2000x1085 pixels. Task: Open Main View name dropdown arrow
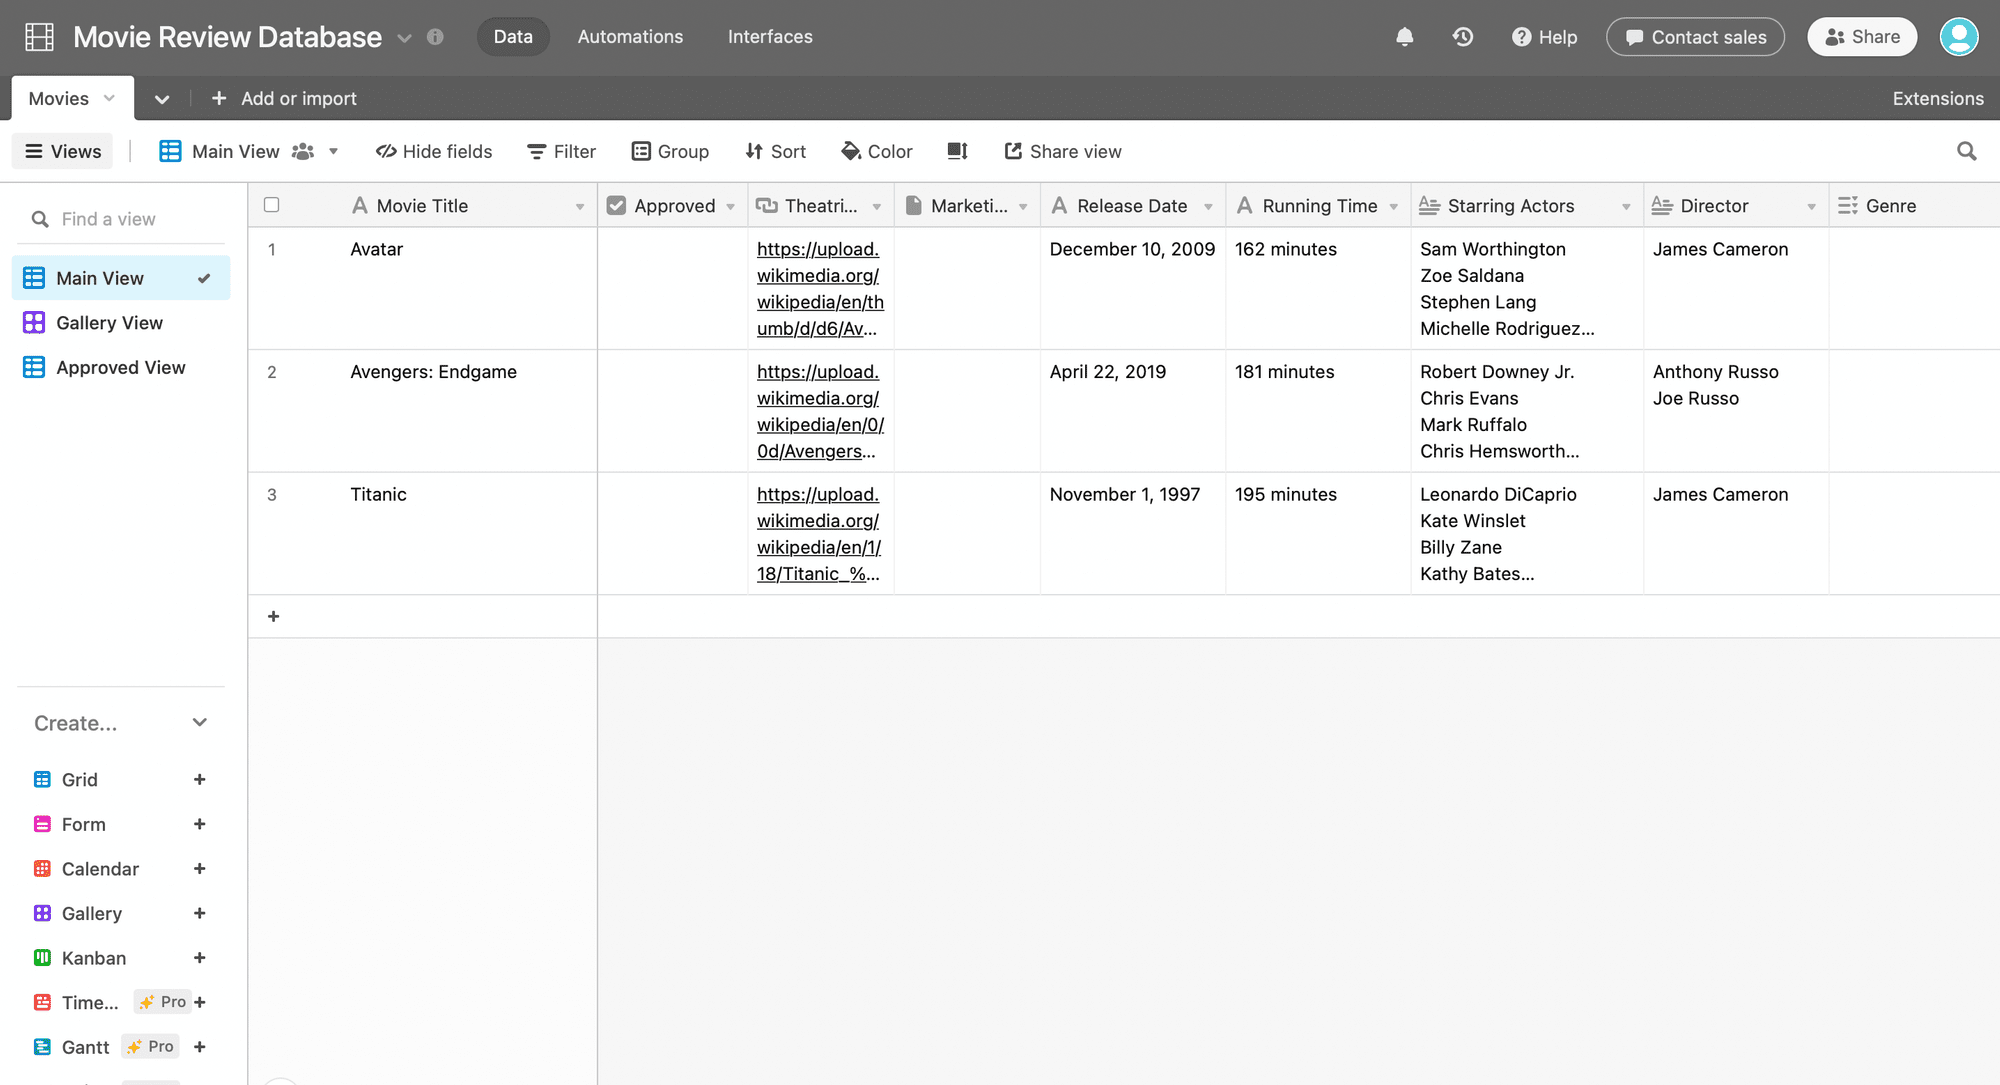[x=334, y=151]
